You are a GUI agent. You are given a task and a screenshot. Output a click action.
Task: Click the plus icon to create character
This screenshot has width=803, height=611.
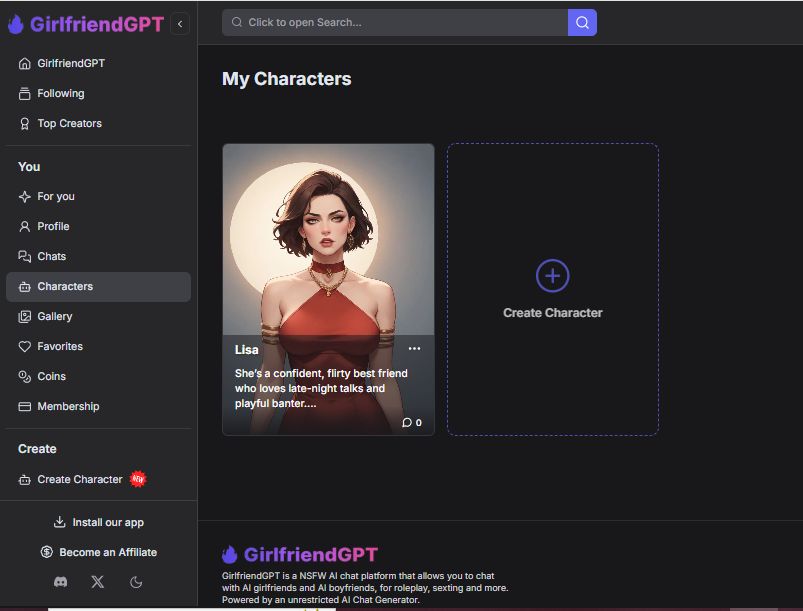pos(552,275)
